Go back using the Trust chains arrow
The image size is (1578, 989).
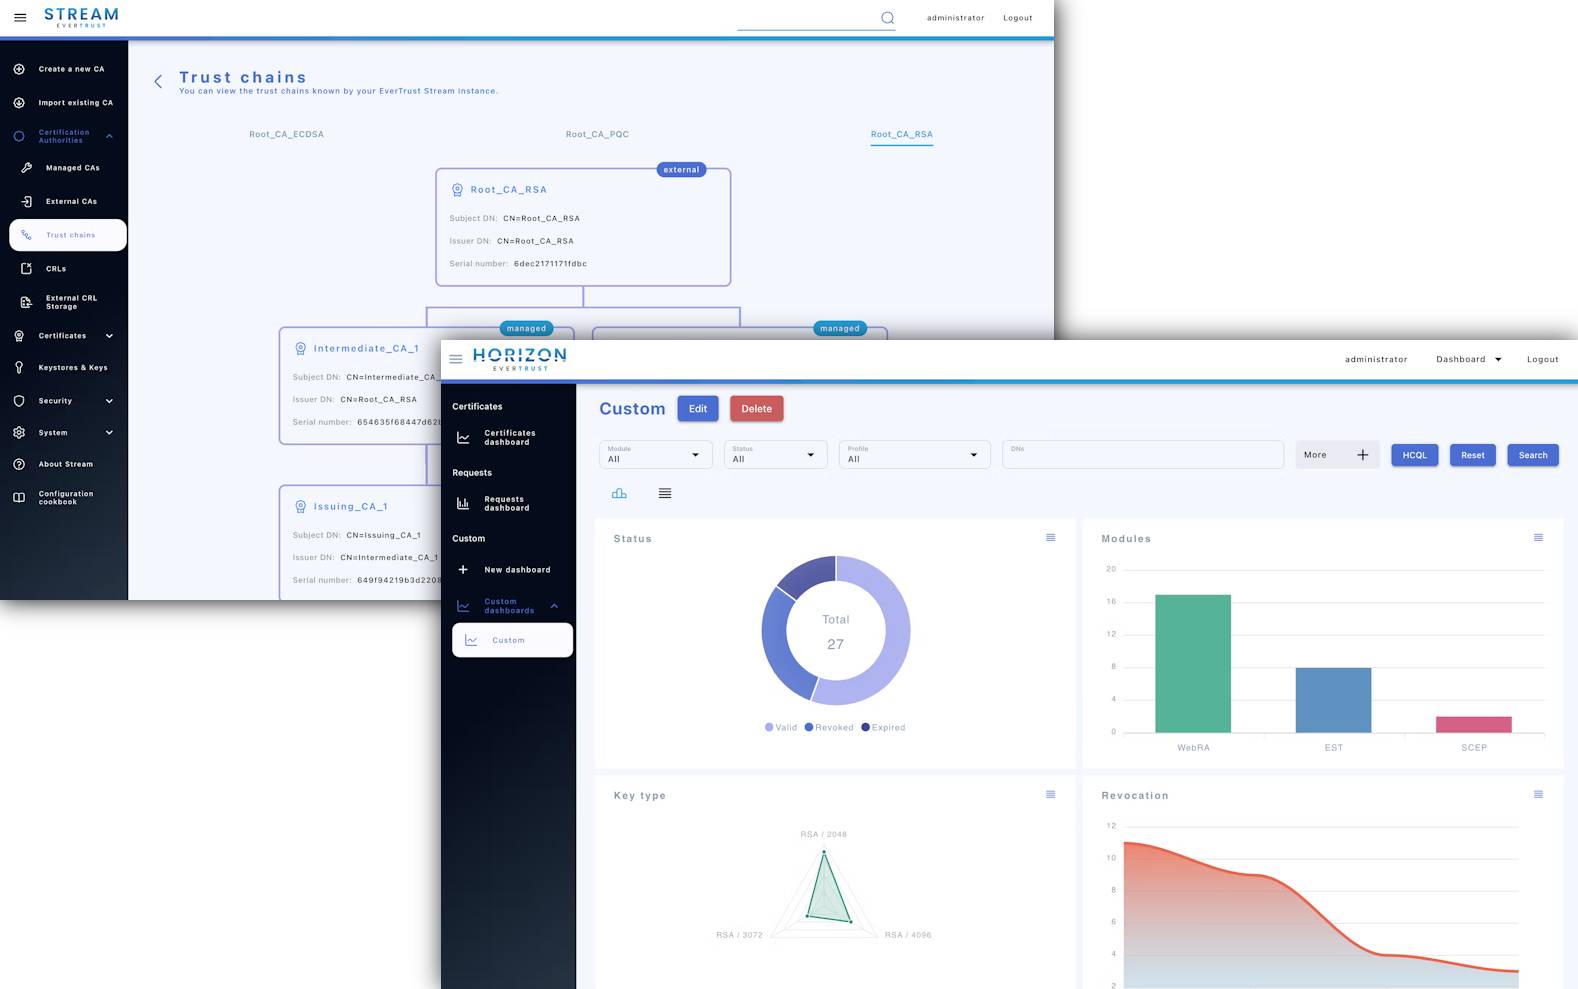pyautogui.click(x=158, y=82)
